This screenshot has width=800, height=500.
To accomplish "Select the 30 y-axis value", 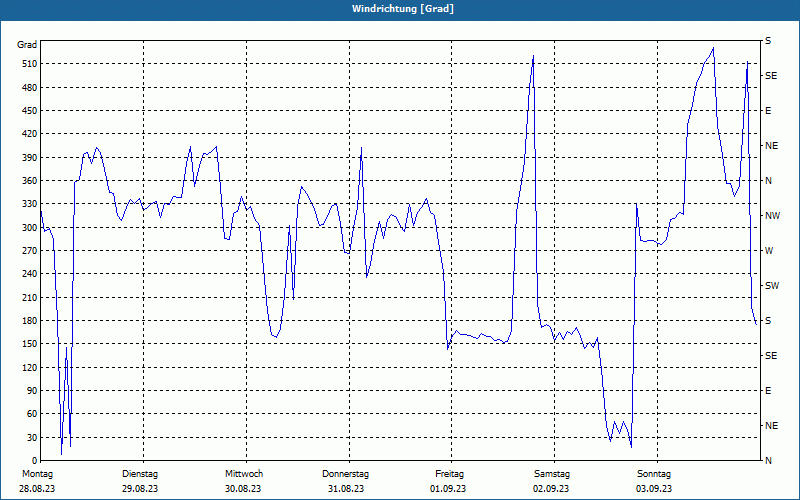I will (32, 437).
